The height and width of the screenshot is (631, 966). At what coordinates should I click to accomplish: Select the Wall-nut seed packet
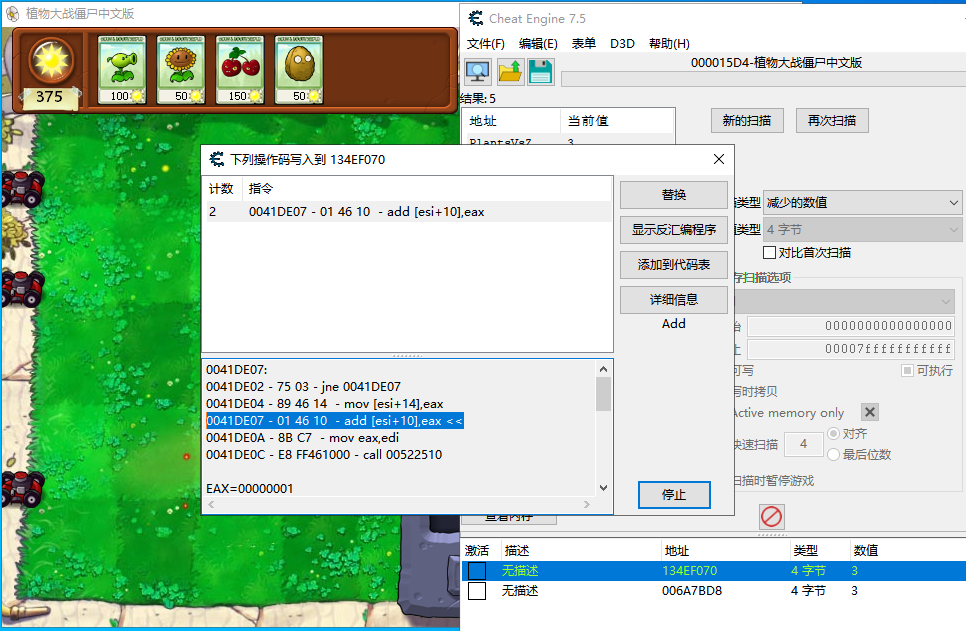(299, 69)
